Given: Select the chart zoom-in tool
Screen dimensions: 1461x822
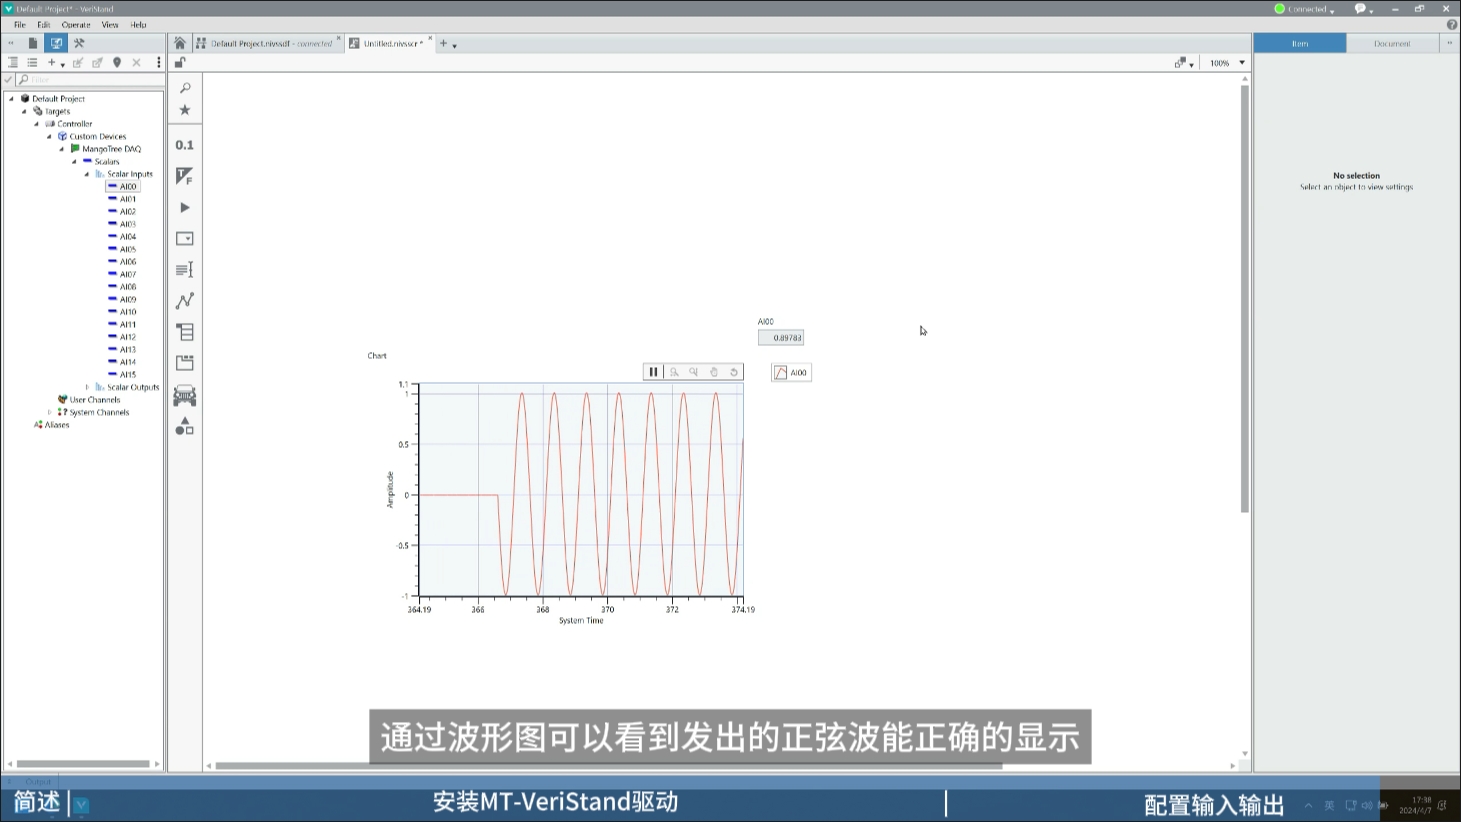Looking at the screenshot, I should (x=674, y=372).
